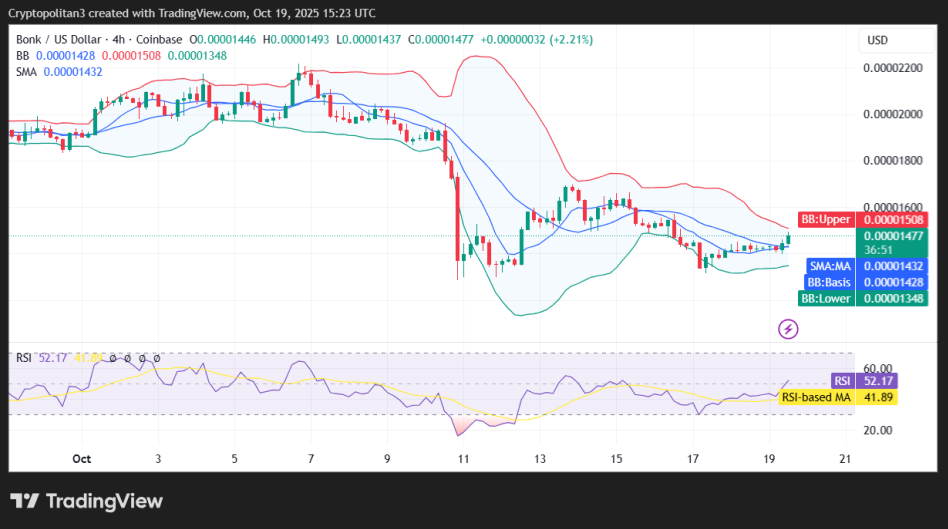
Task: Click the purple lightning bolt icon
Action: pyautogui.click(x=788, y=329)
